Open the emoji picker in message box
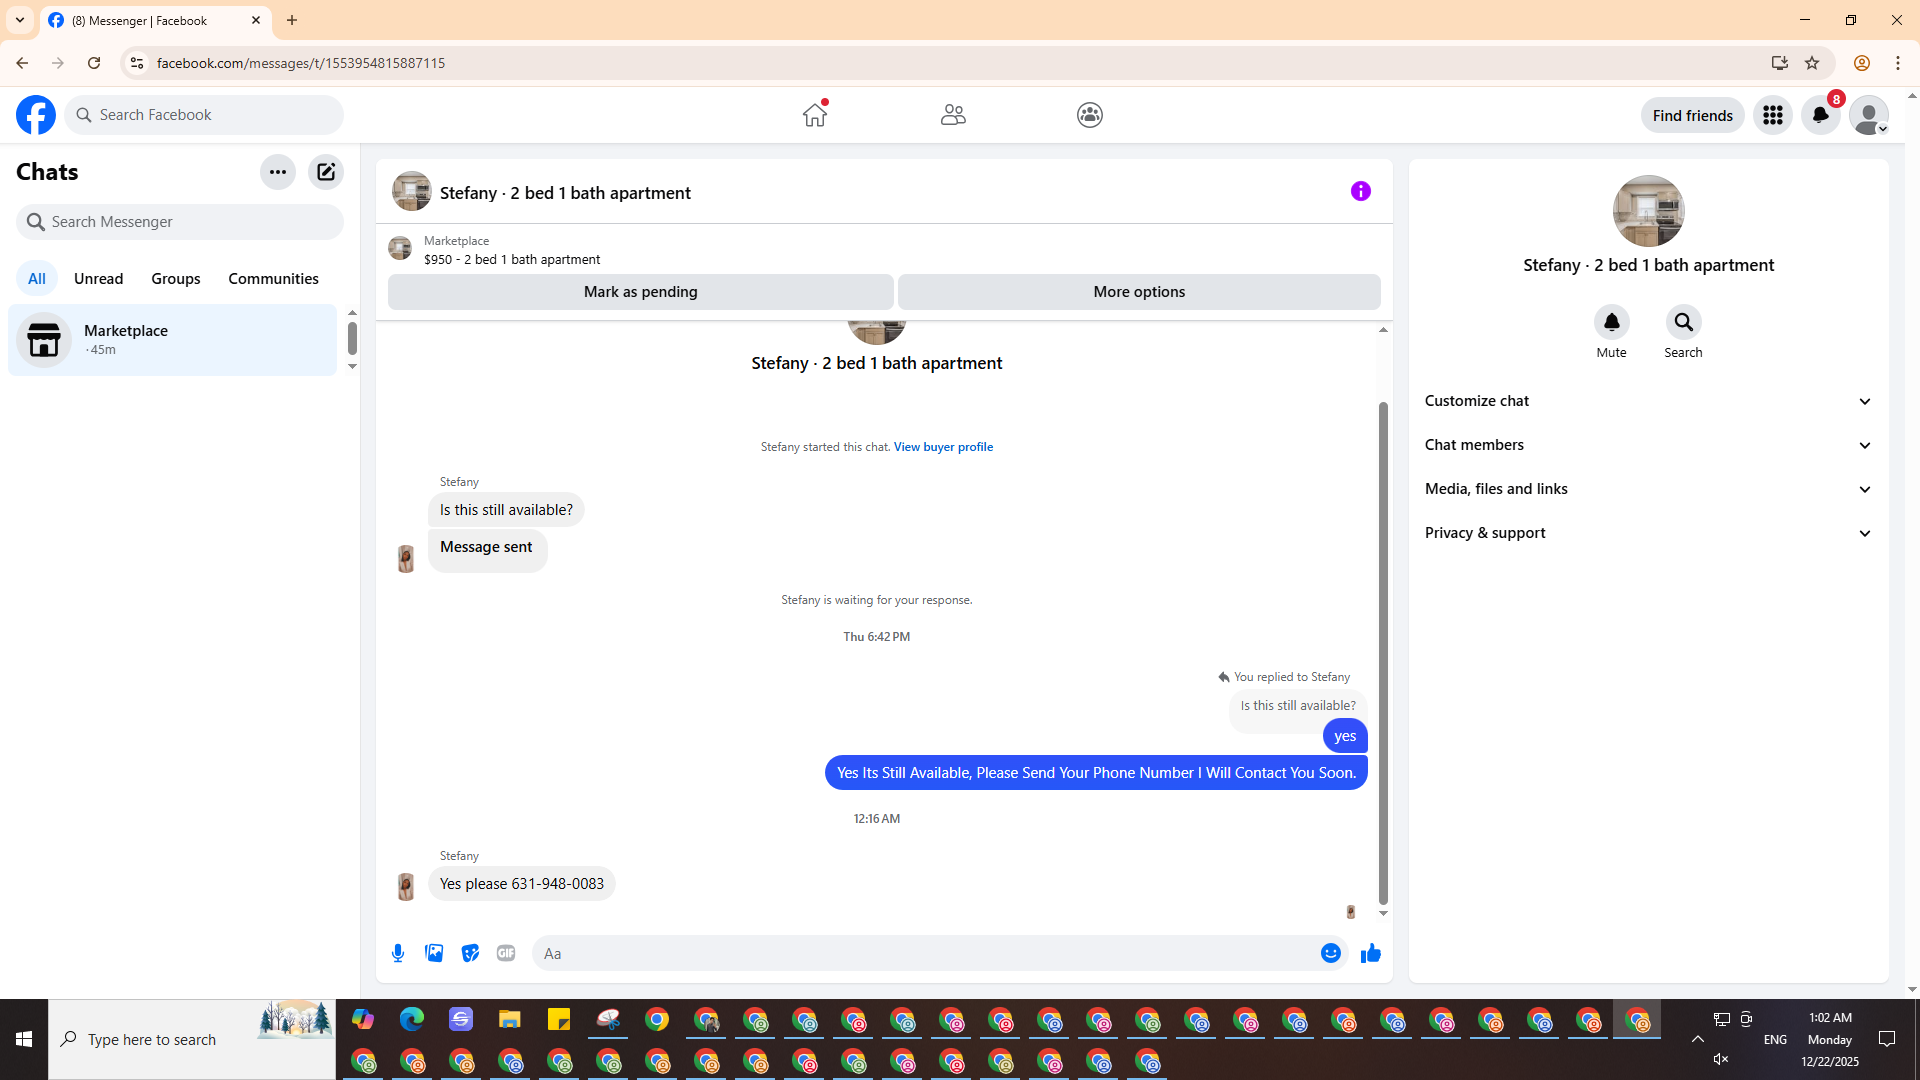 tap(1331, 953)
